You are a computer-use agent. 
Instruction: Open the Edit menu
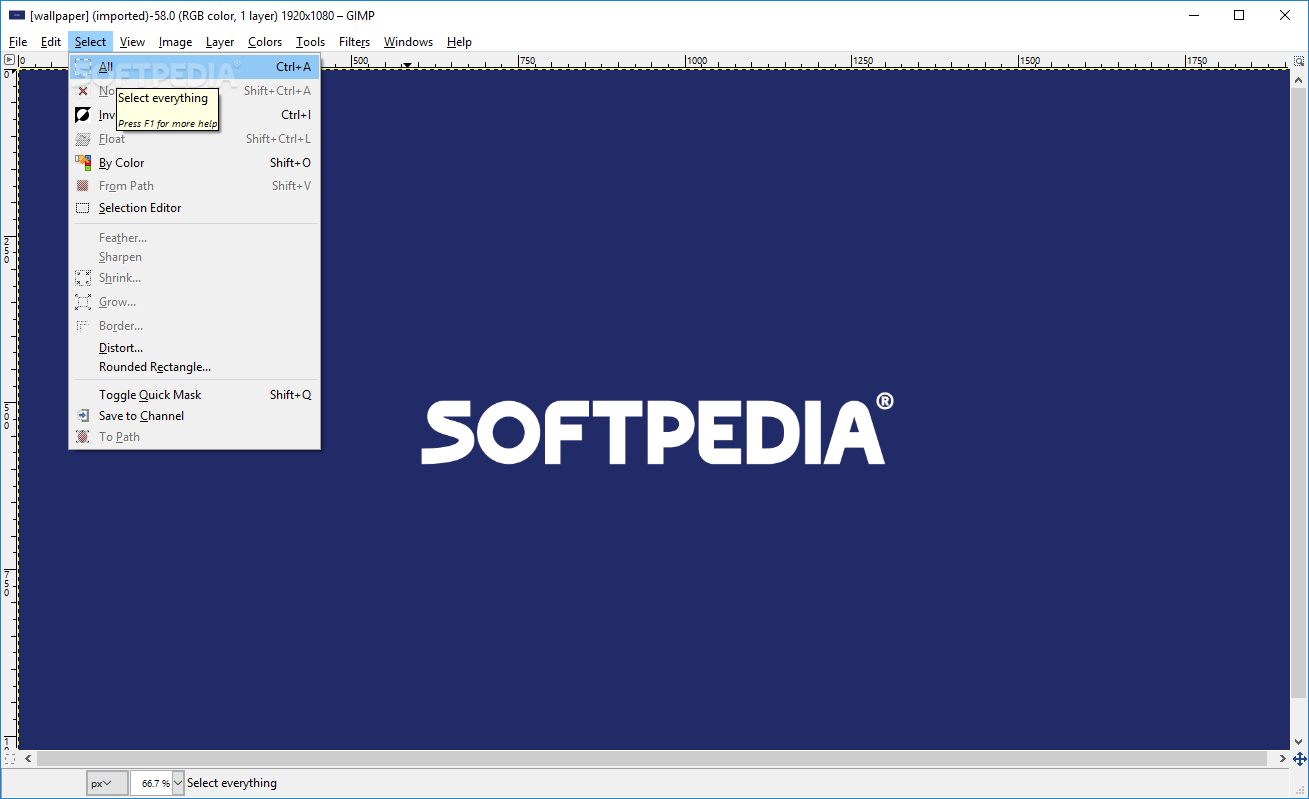pos(51,42)
